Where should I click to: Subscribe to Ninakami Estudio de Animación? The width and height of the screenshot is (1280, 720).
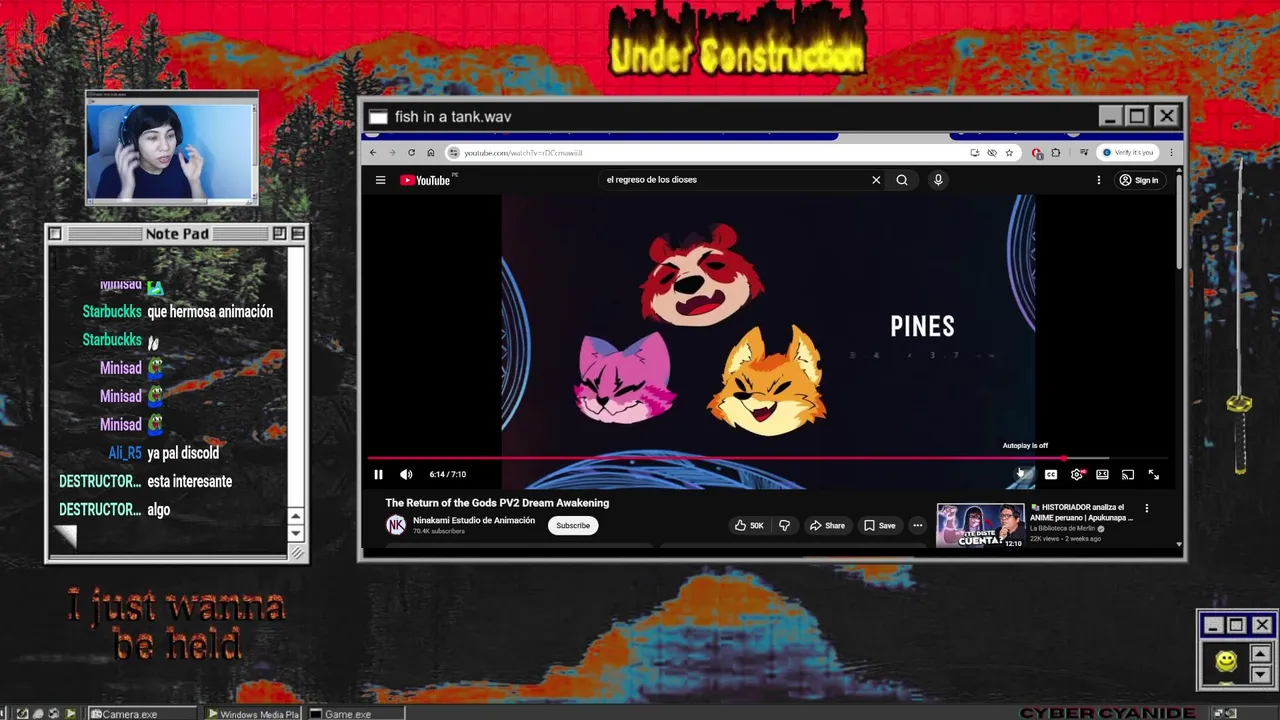tap(573, 525)
